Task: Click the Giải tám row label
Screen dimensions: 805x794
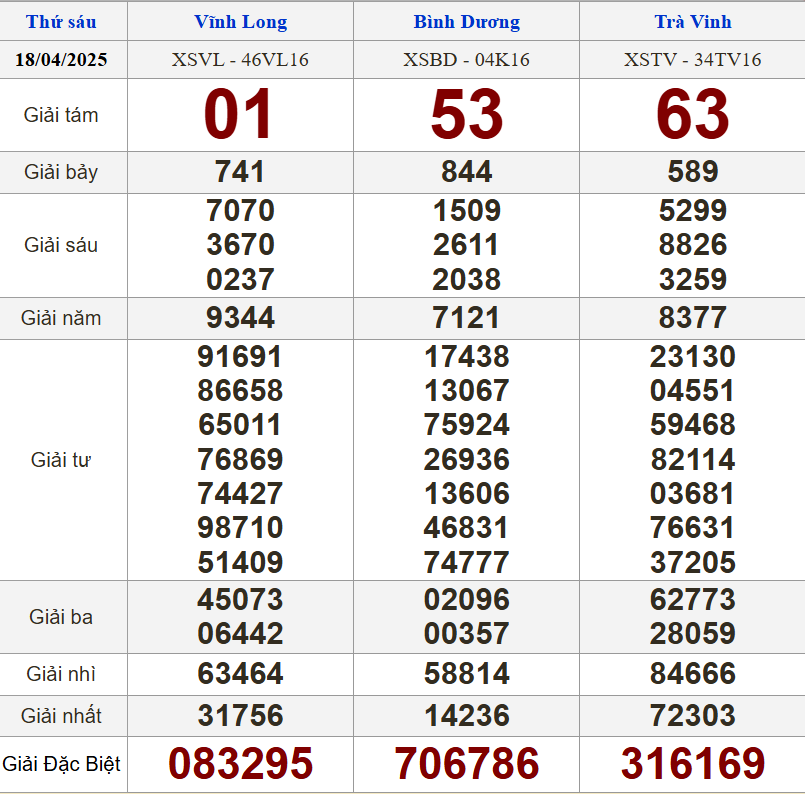Action: tap(62, 115)
